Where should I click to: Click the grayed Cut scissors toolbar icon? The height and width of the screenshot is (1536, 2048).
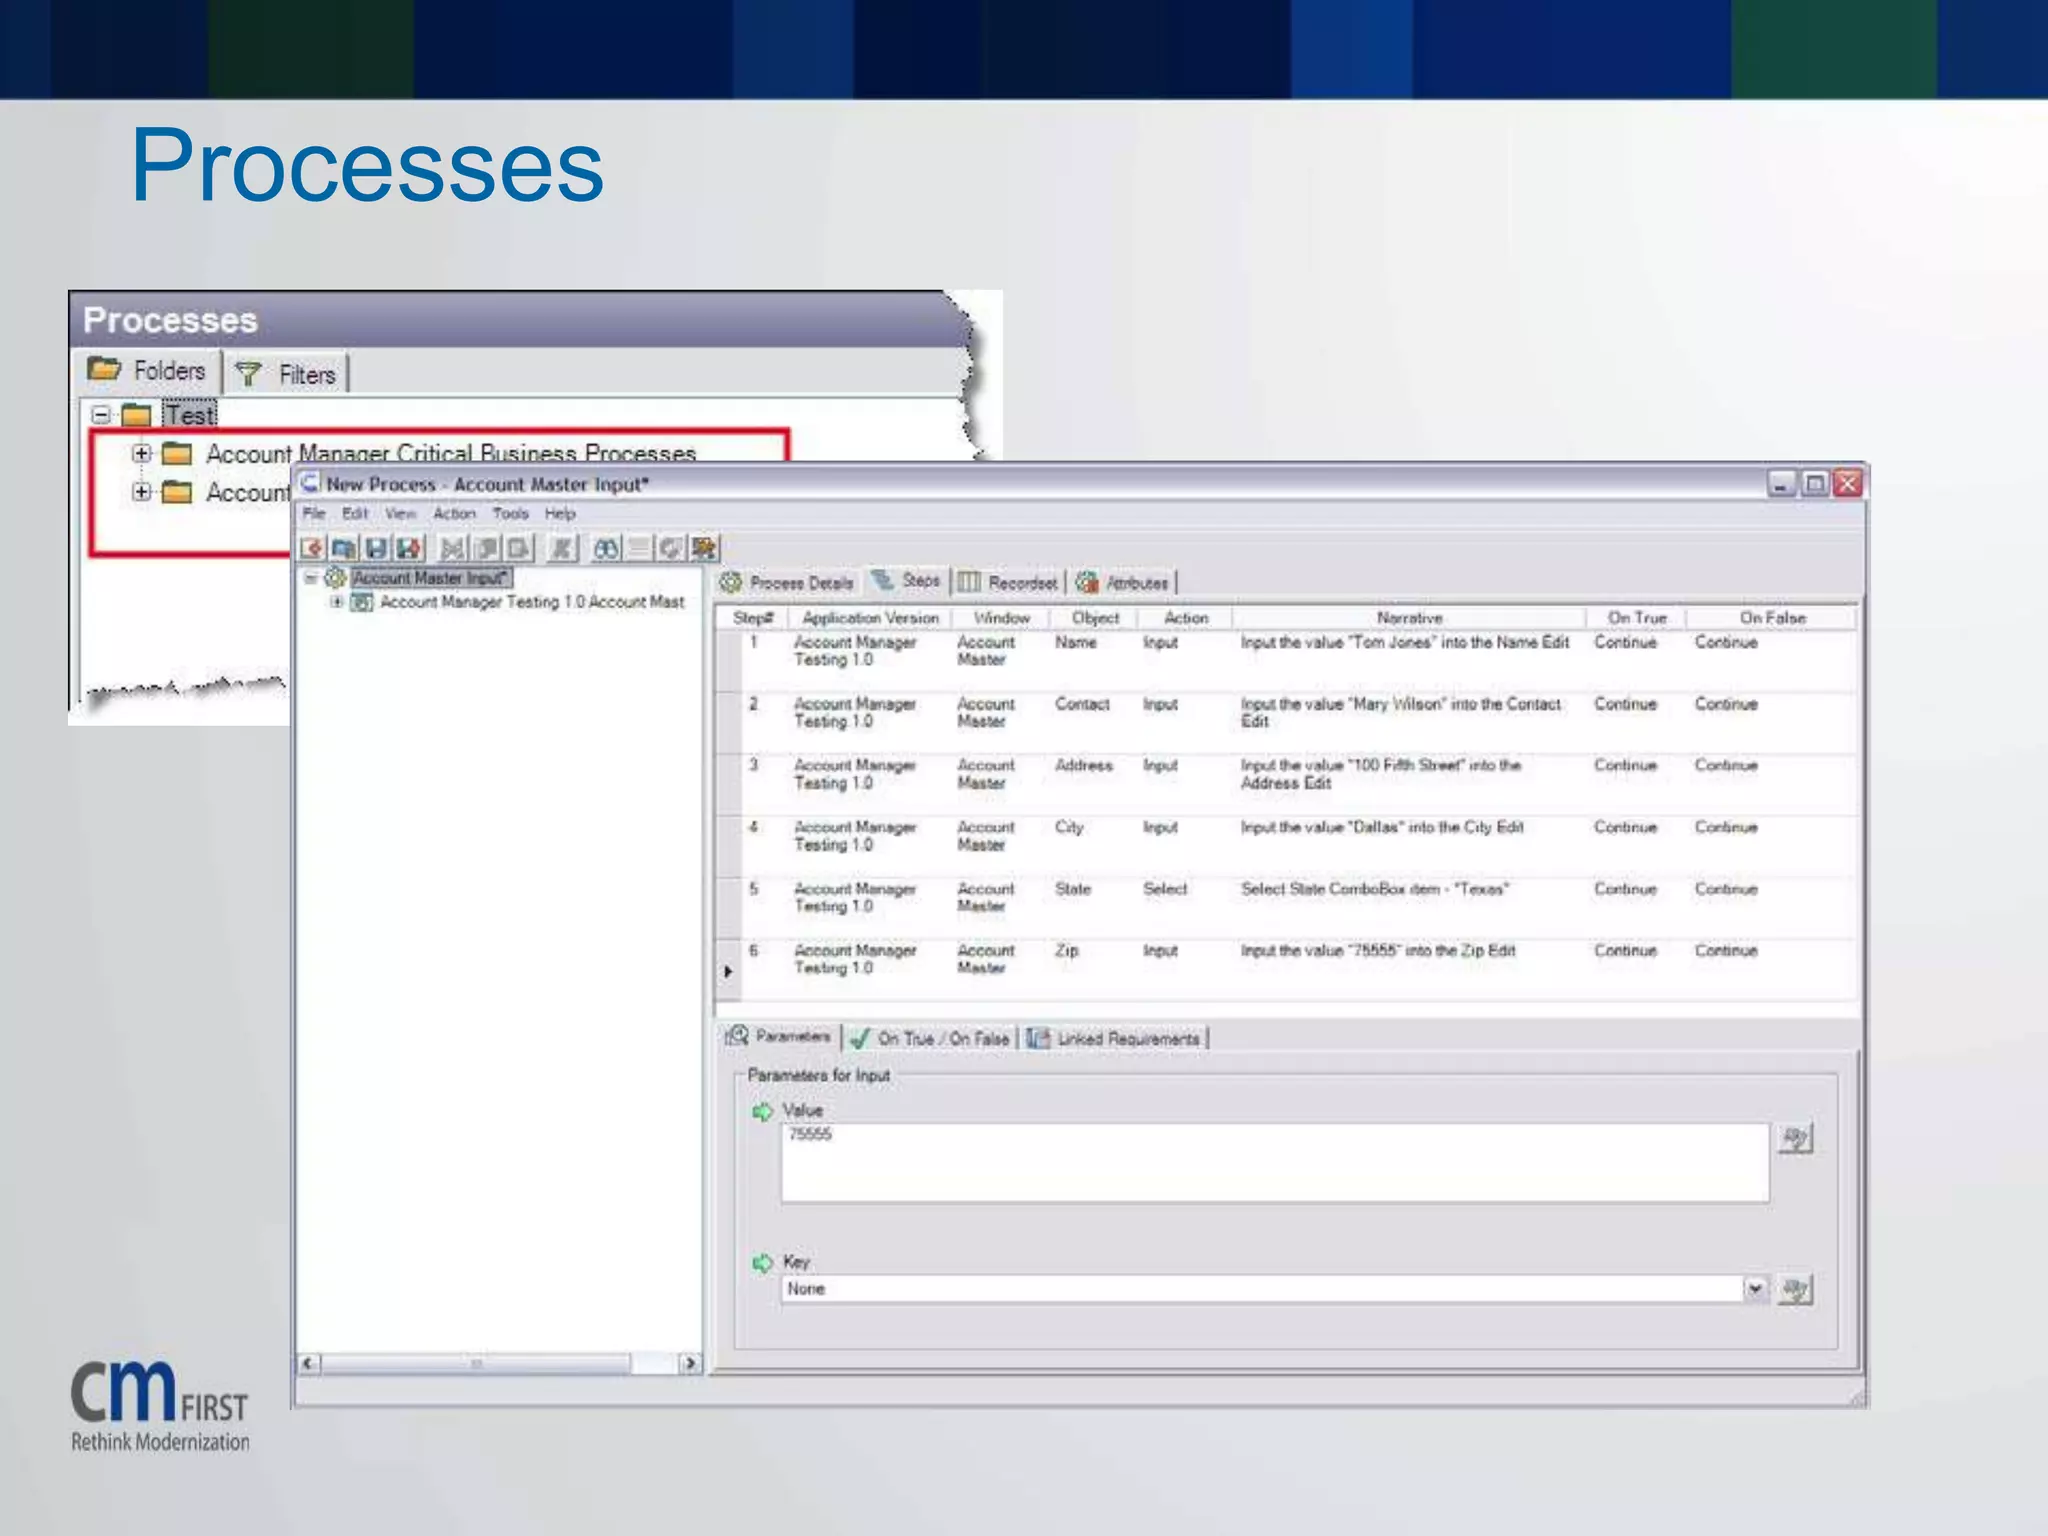pyautogui.click(x=453, y=548)
